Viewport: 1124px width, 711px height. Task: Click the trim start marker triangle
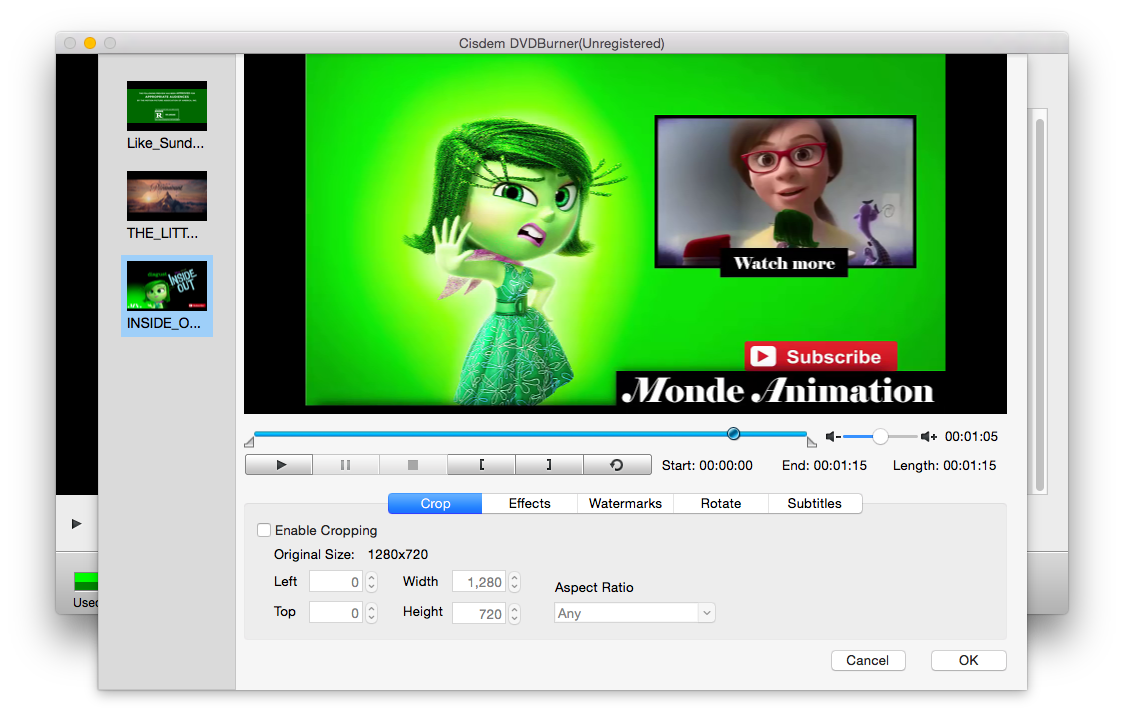coord(249,442)
